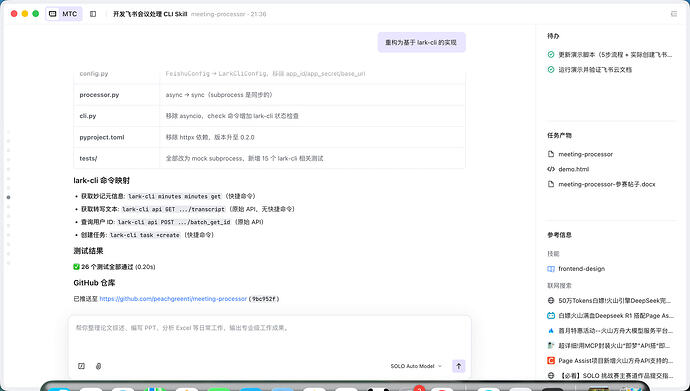
Task: Open the SOLO Auto Model dropdown
Action: [416, 366]
